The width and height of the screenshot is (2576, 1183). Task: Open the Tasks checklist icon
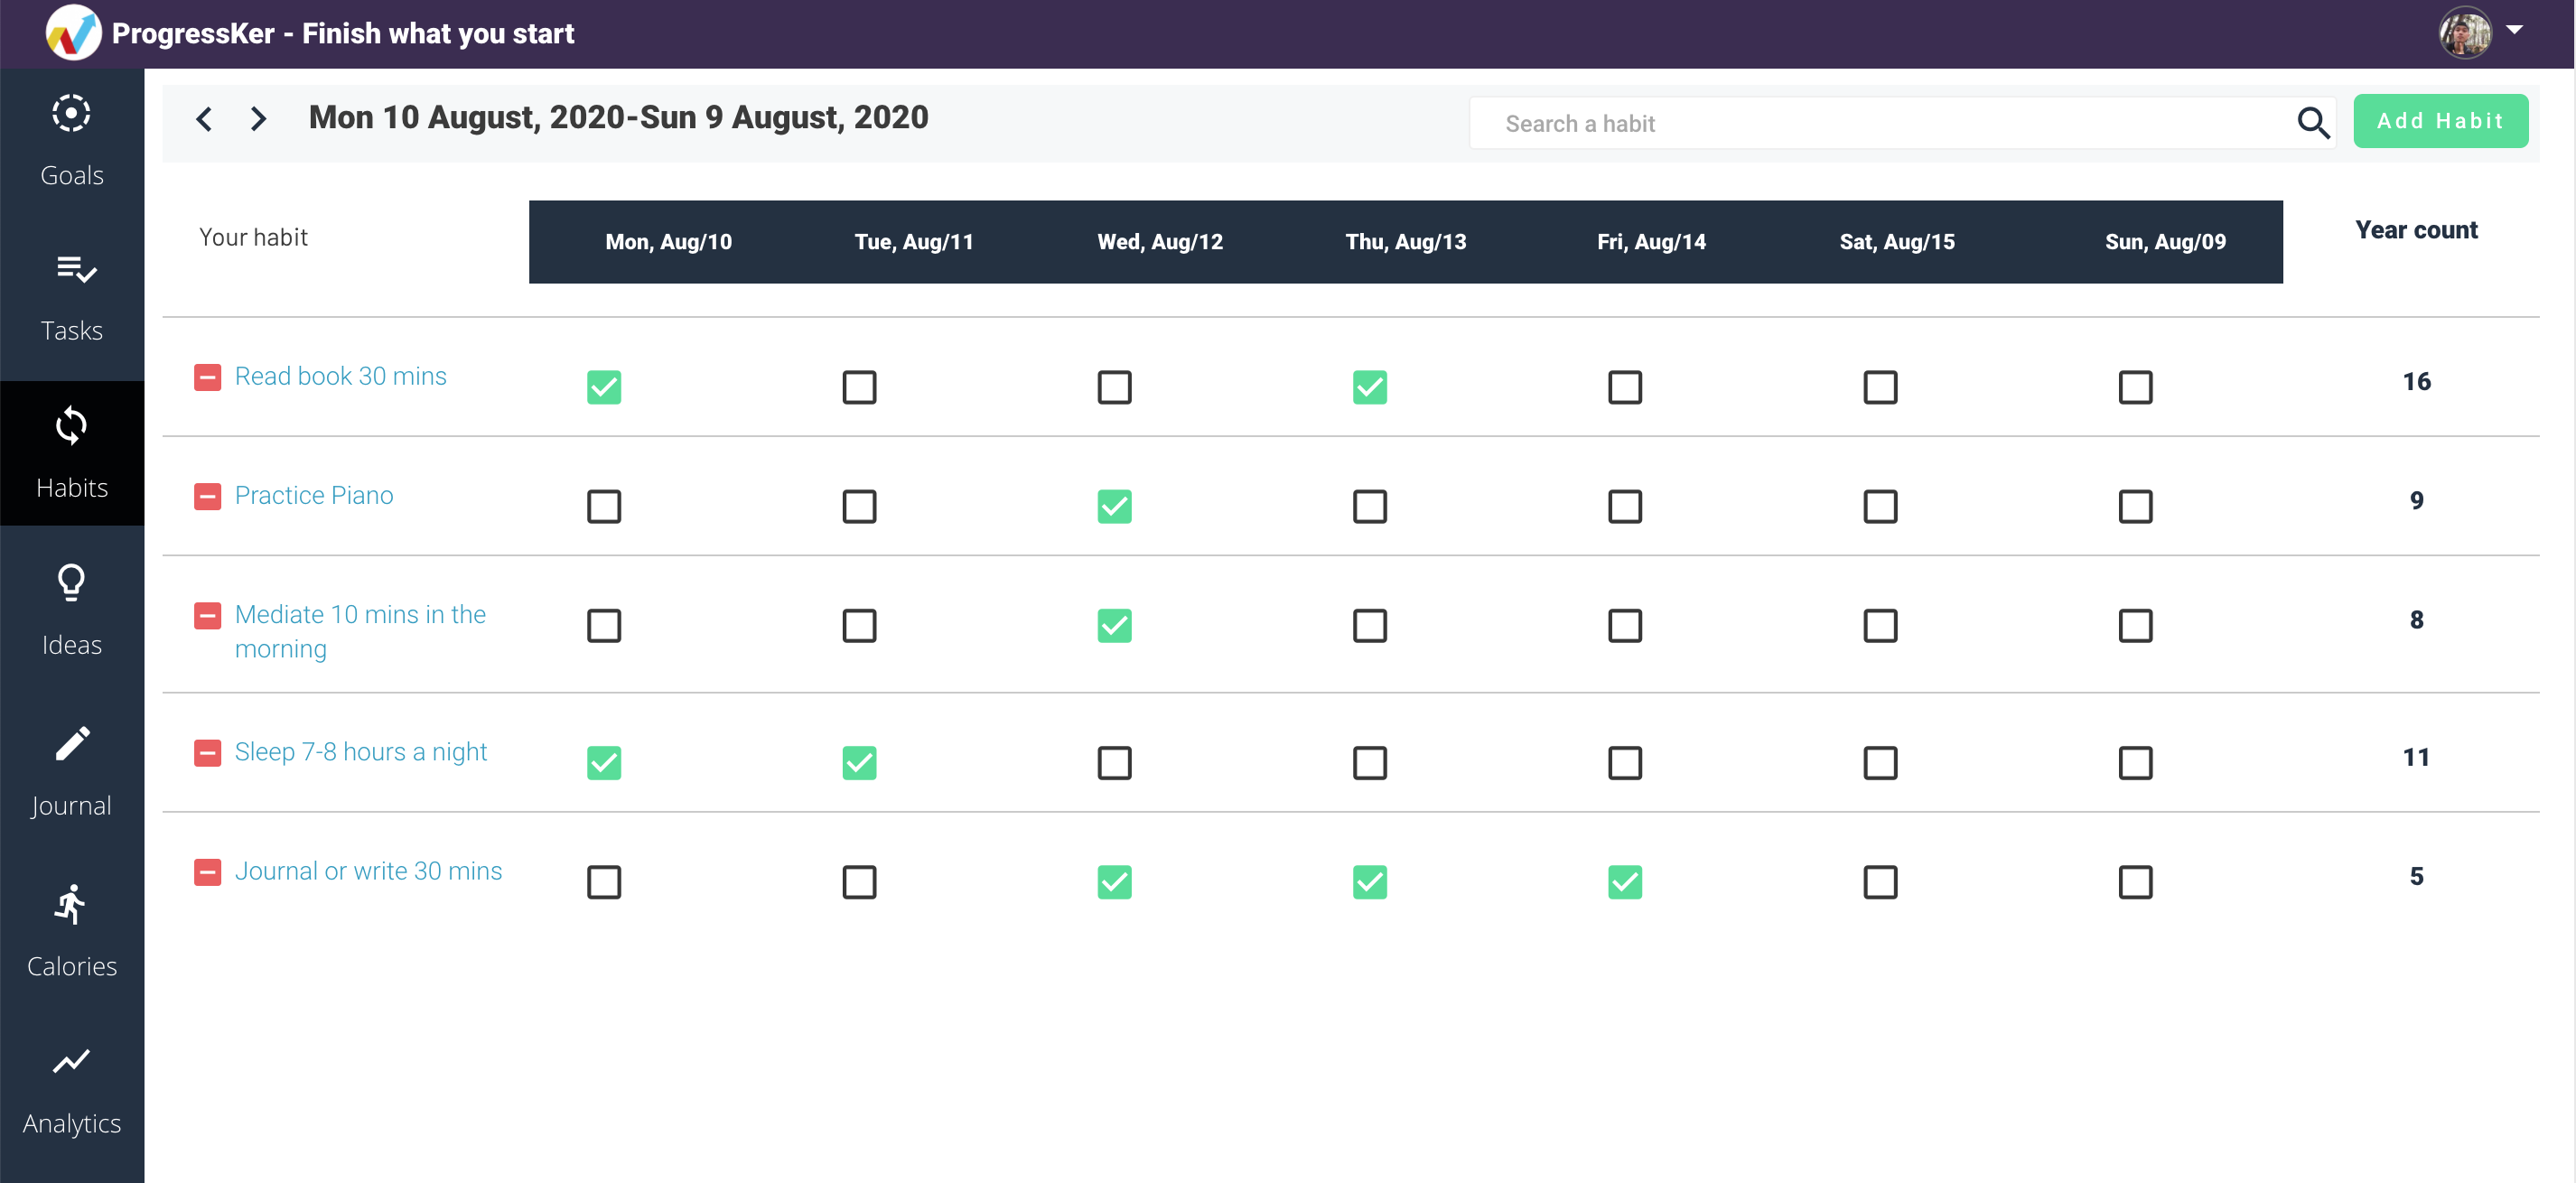pos(75,269)
